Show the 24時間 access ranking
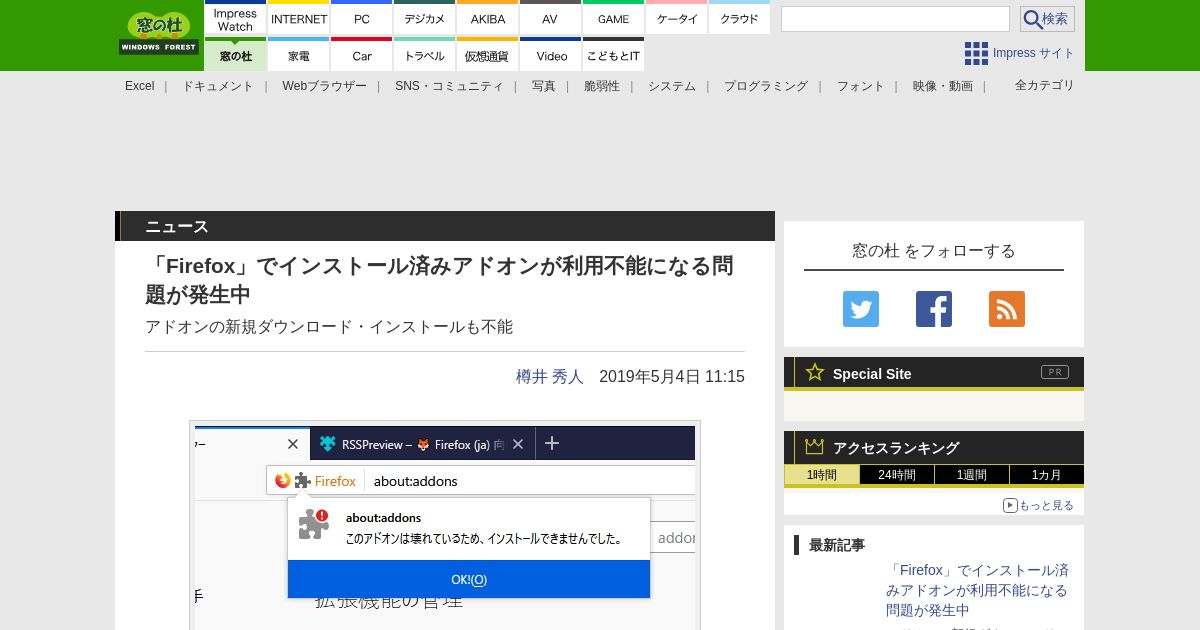Image resolution: width=1200 pixels, height=630 pixels. click(x=897, y=475)
